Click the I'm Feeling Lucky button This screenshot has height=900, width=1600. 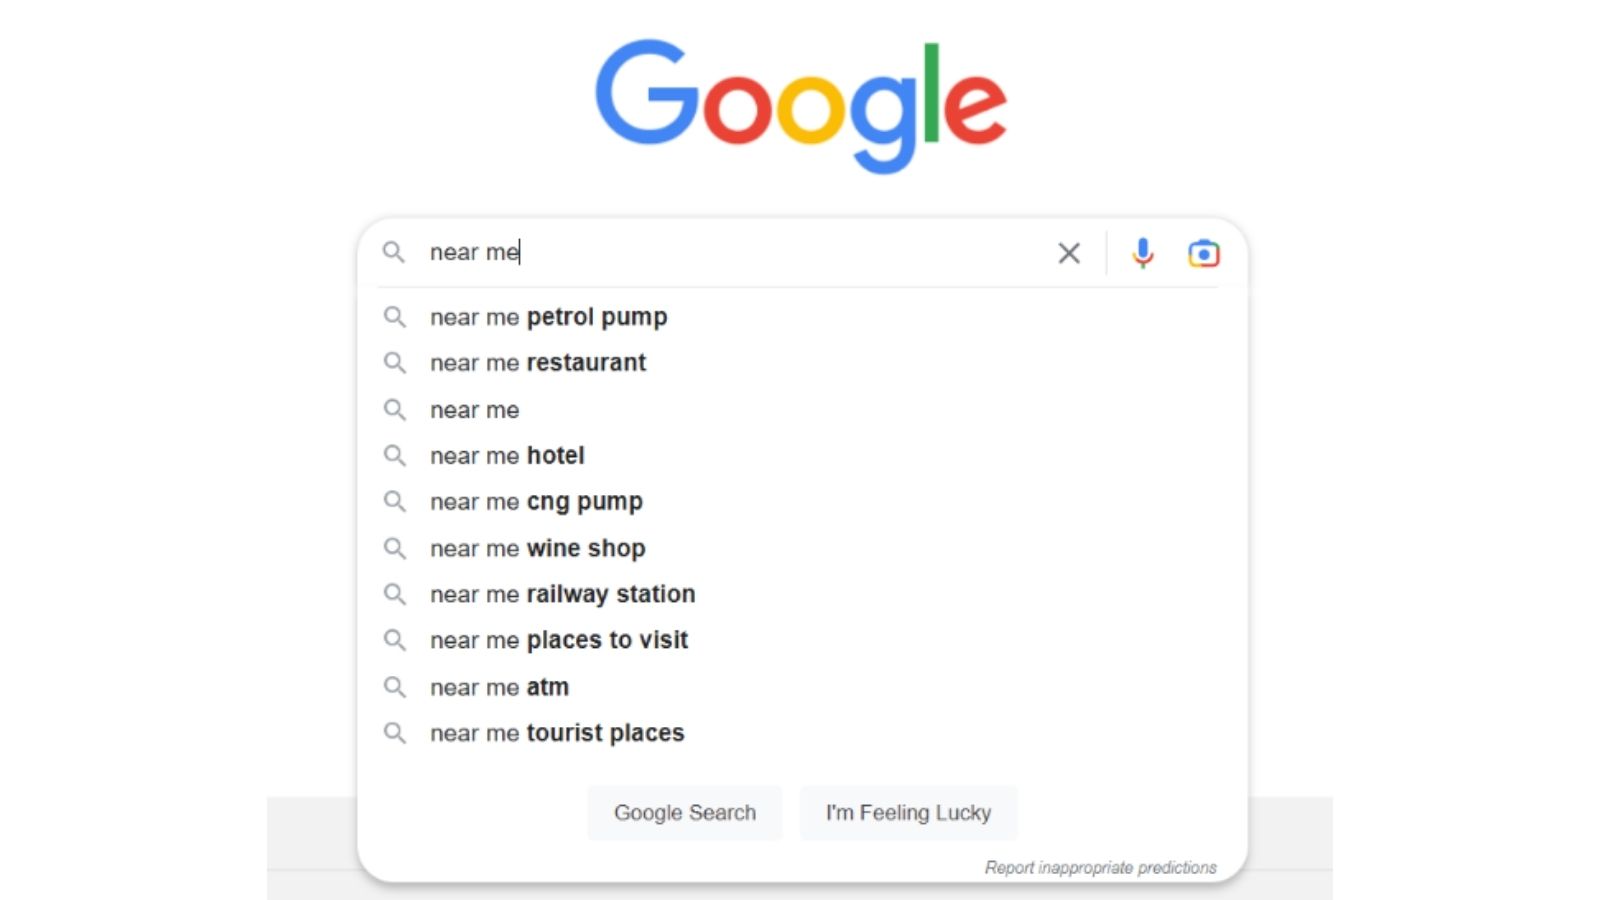[908, 813]
